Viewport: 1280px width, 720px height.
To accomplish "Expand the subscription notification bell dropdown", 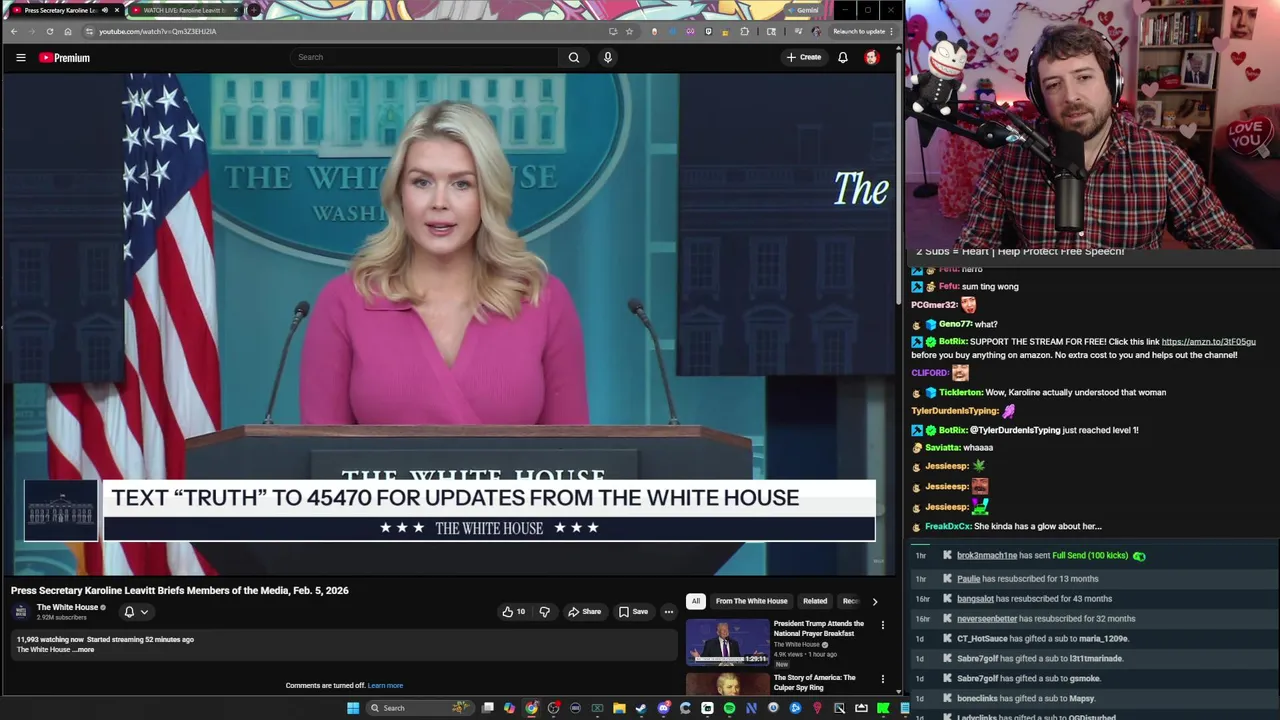I will click(x=136, y=612).
